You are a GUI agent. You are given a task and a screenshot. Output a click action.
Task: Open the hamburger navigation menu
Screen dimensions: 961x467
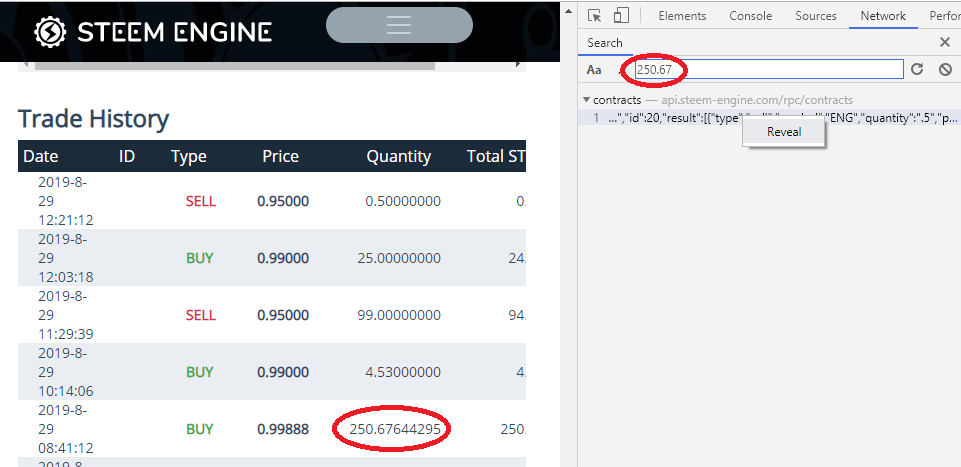(399, 25)
